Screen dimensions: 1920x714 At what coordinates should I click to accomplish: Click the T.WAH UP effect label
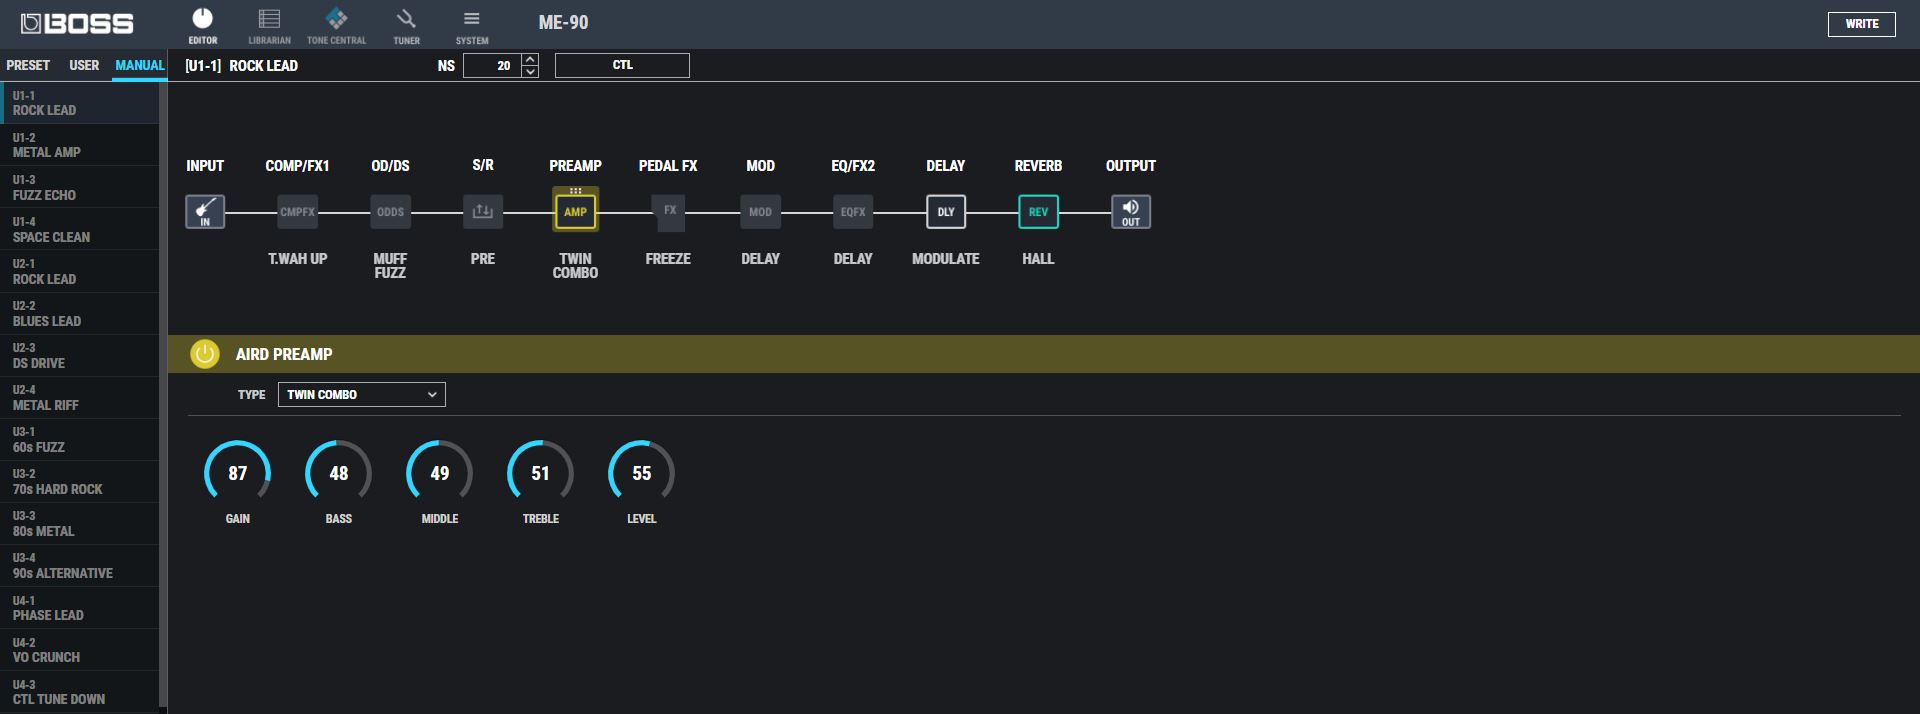(x=297, y=259)
